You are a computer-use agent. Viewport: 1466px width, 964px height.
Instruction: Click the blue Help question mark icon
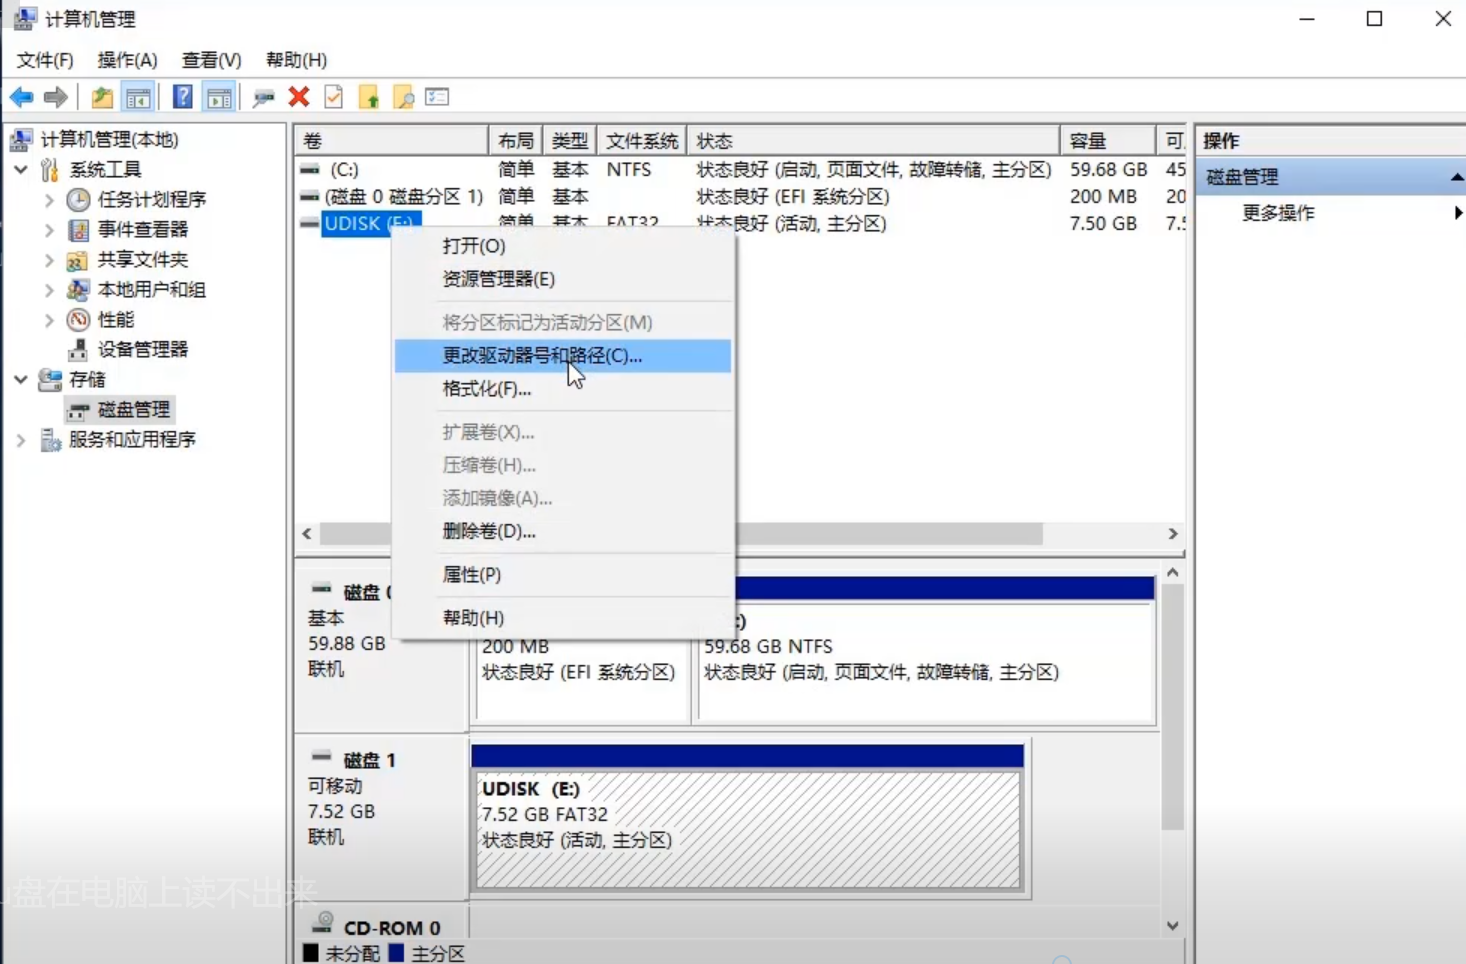pos(182,97)
